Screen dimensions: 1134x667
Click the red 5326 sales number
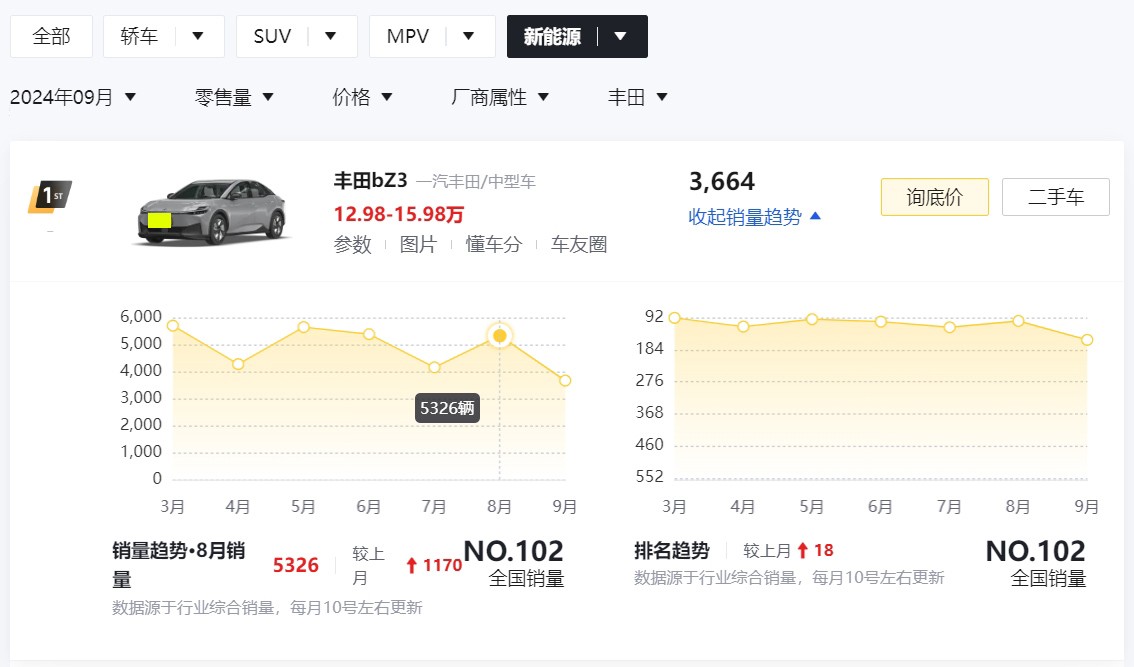(296, 565)
